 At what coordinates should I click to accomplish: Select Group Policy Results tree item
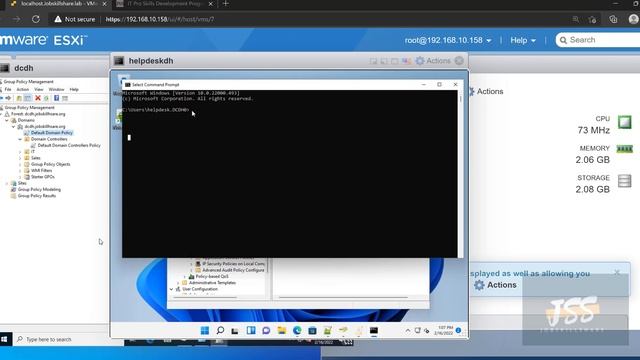coord(37,196)
